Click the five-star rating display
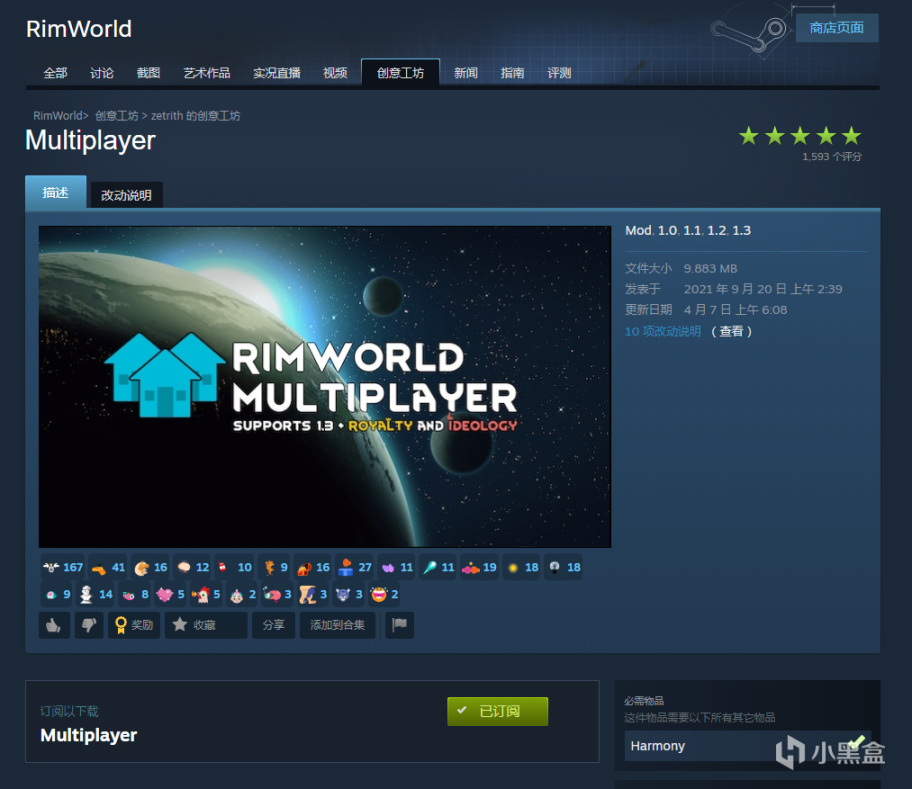This screenshot has height=789, width=912. pyautogui.click(x=800, y=136)
